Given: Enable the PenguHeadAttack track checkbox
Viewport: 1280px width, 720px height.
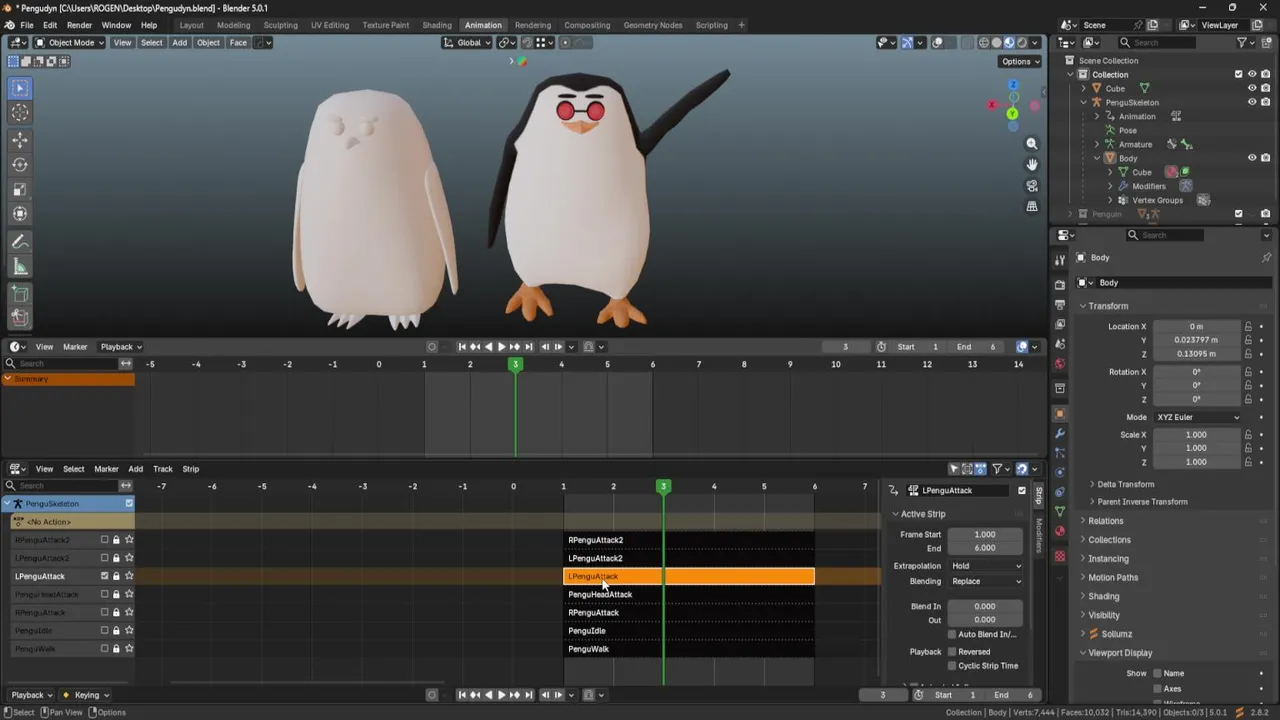Looking at the screenshot, I should click(104, 594).
